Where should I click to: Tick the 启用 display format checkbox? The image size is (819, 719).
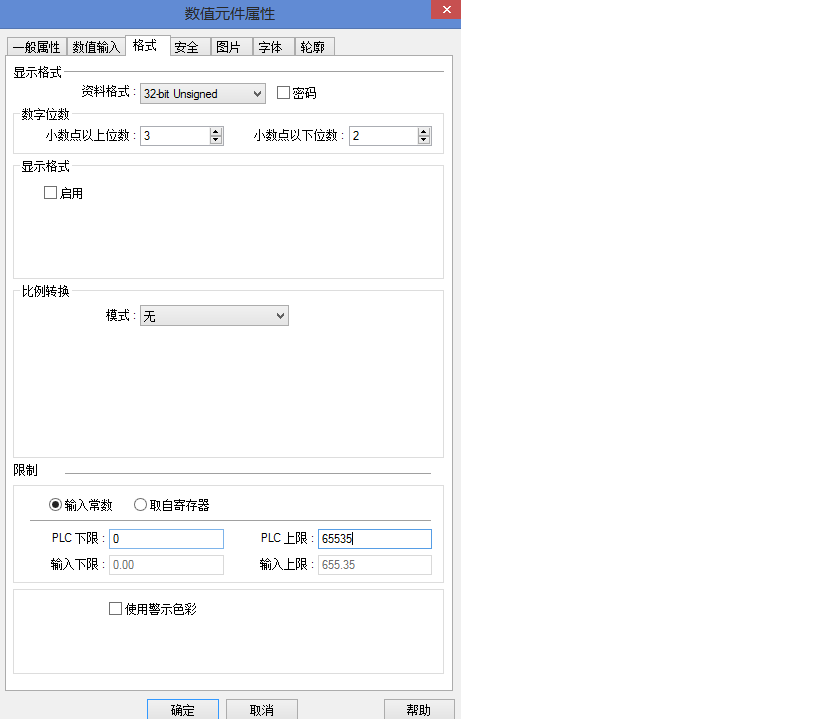(x=50, y=193)
